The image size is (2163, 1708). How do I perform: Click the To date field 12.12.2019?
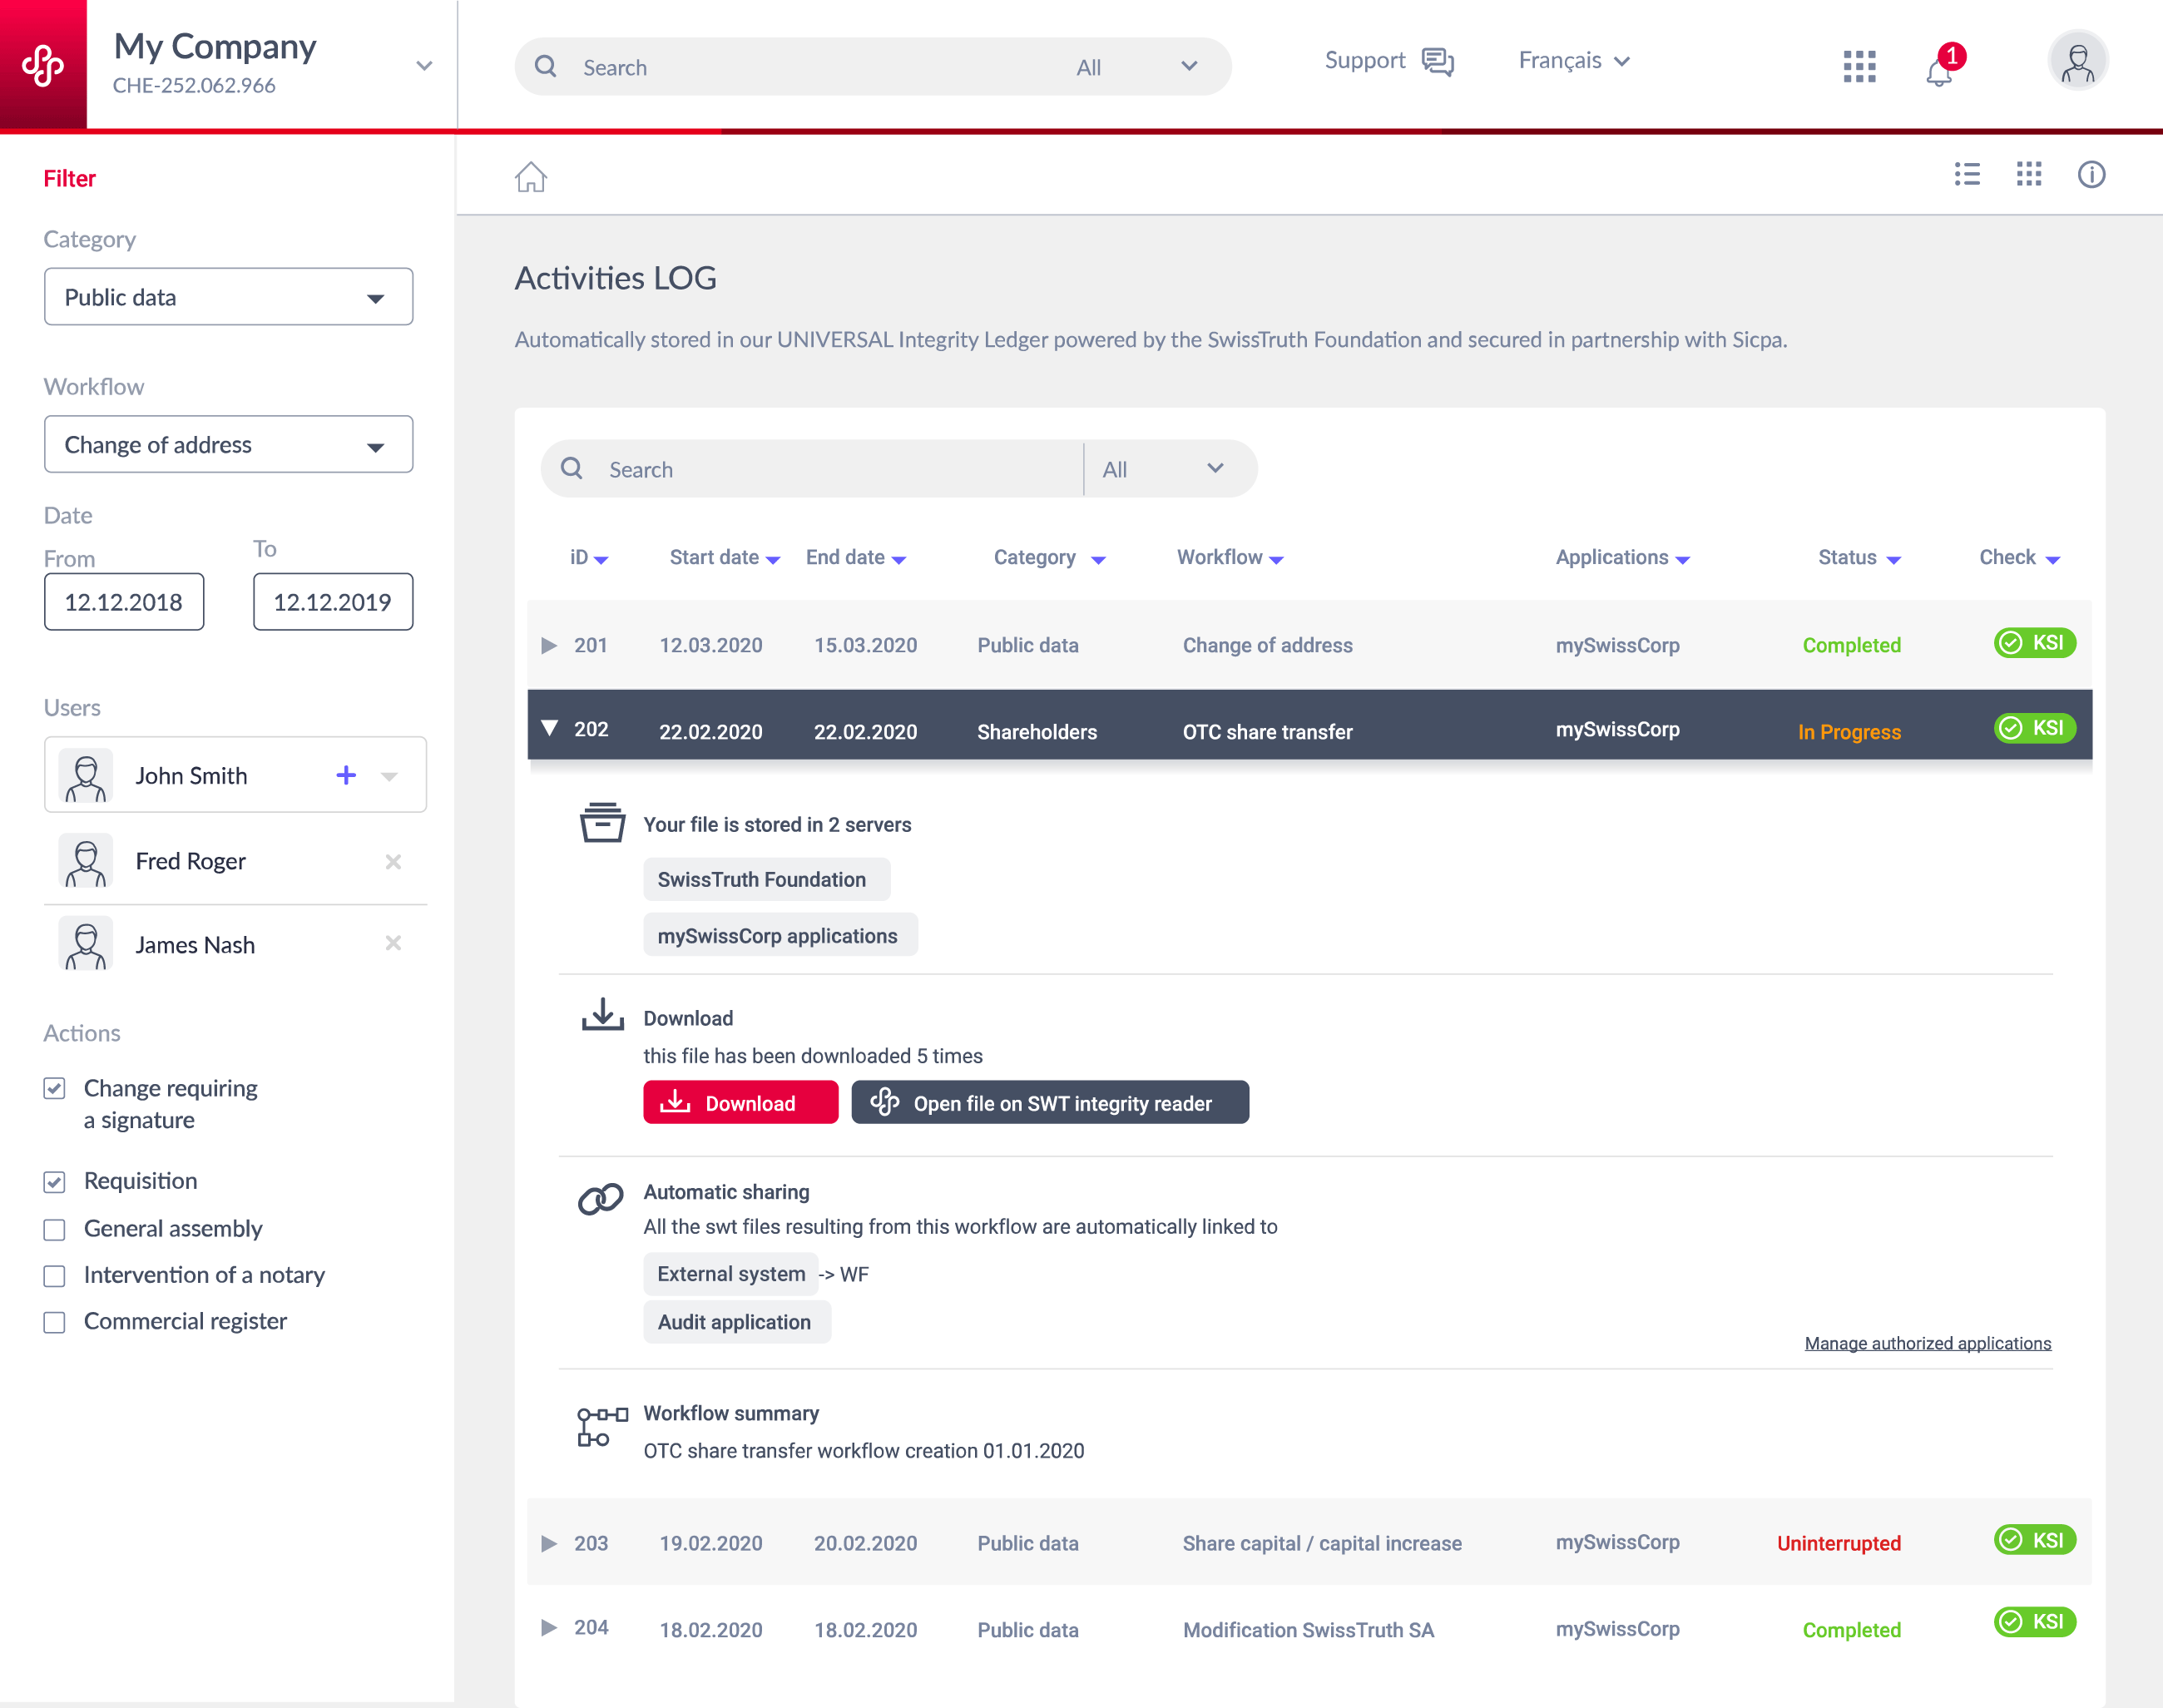pyautogui.click(x=333, y=601)
